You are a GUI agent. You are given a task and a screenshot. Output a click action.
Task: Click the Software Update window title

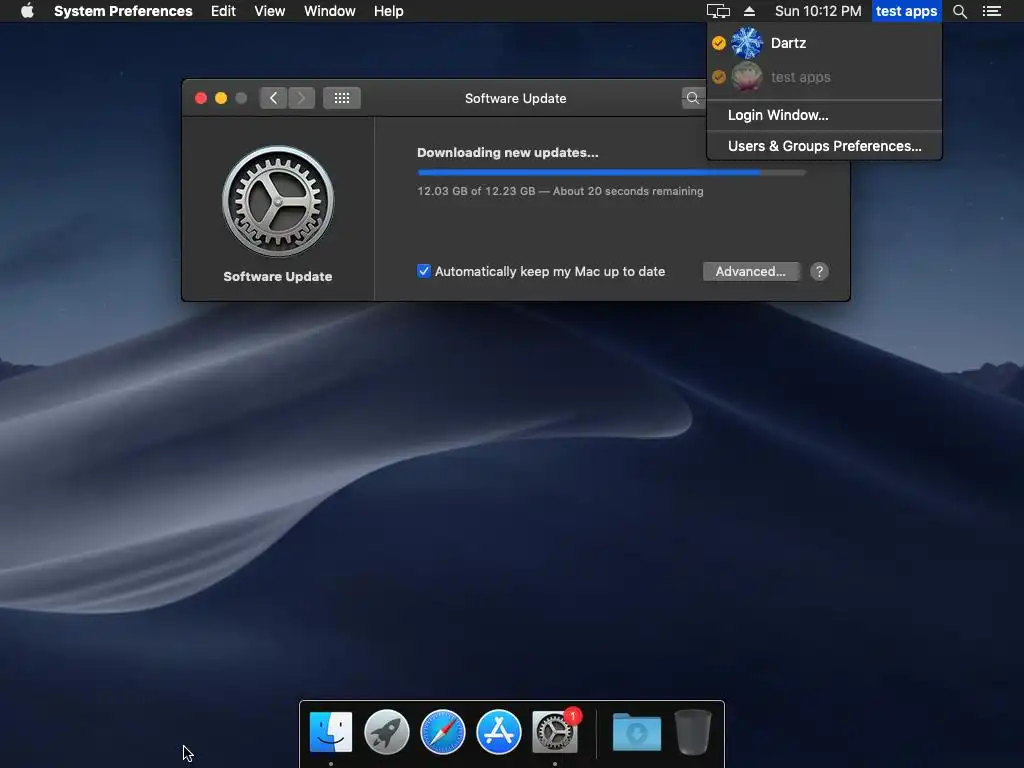(x=515, y=99)
